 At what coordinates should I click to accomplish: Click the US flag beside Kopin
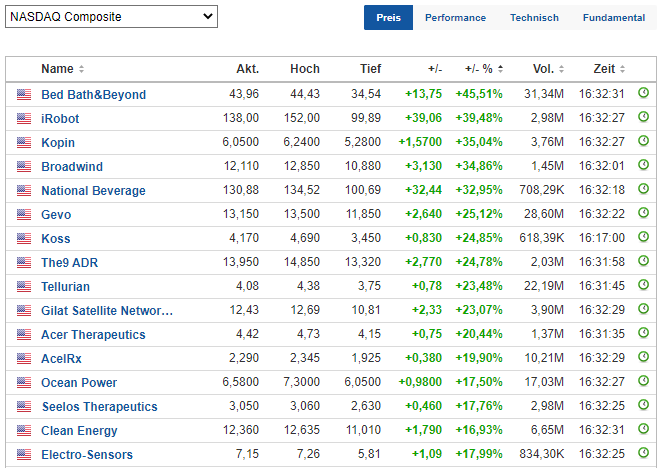point(24,142)
